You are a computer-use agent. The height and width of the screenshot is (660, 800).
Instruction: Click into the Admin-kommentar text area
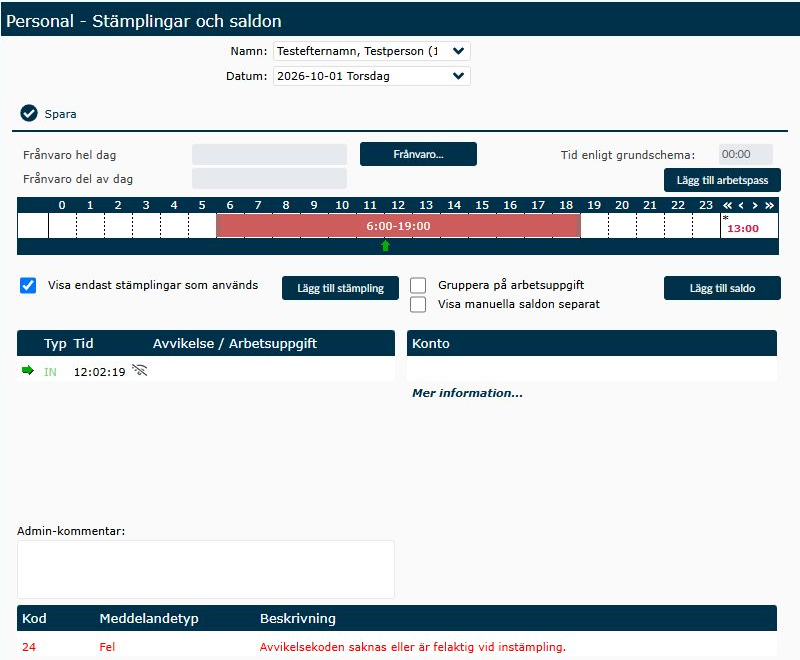[206, 569]
